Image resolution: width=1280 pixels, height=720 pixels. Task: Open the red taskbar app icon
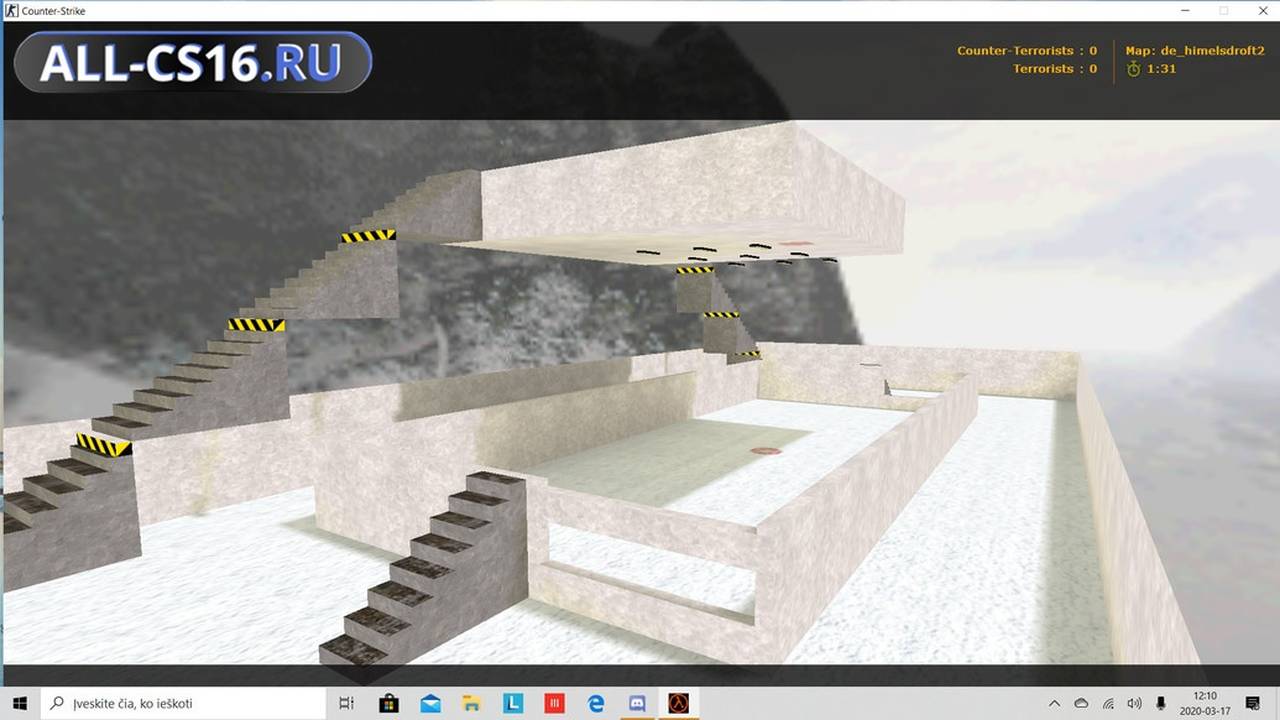point(554,703)
